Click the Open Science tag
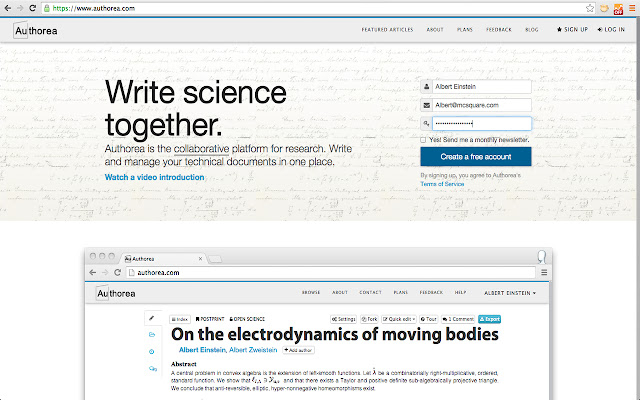The width and height of the screenshot is (640, 400). click(247, 319)
